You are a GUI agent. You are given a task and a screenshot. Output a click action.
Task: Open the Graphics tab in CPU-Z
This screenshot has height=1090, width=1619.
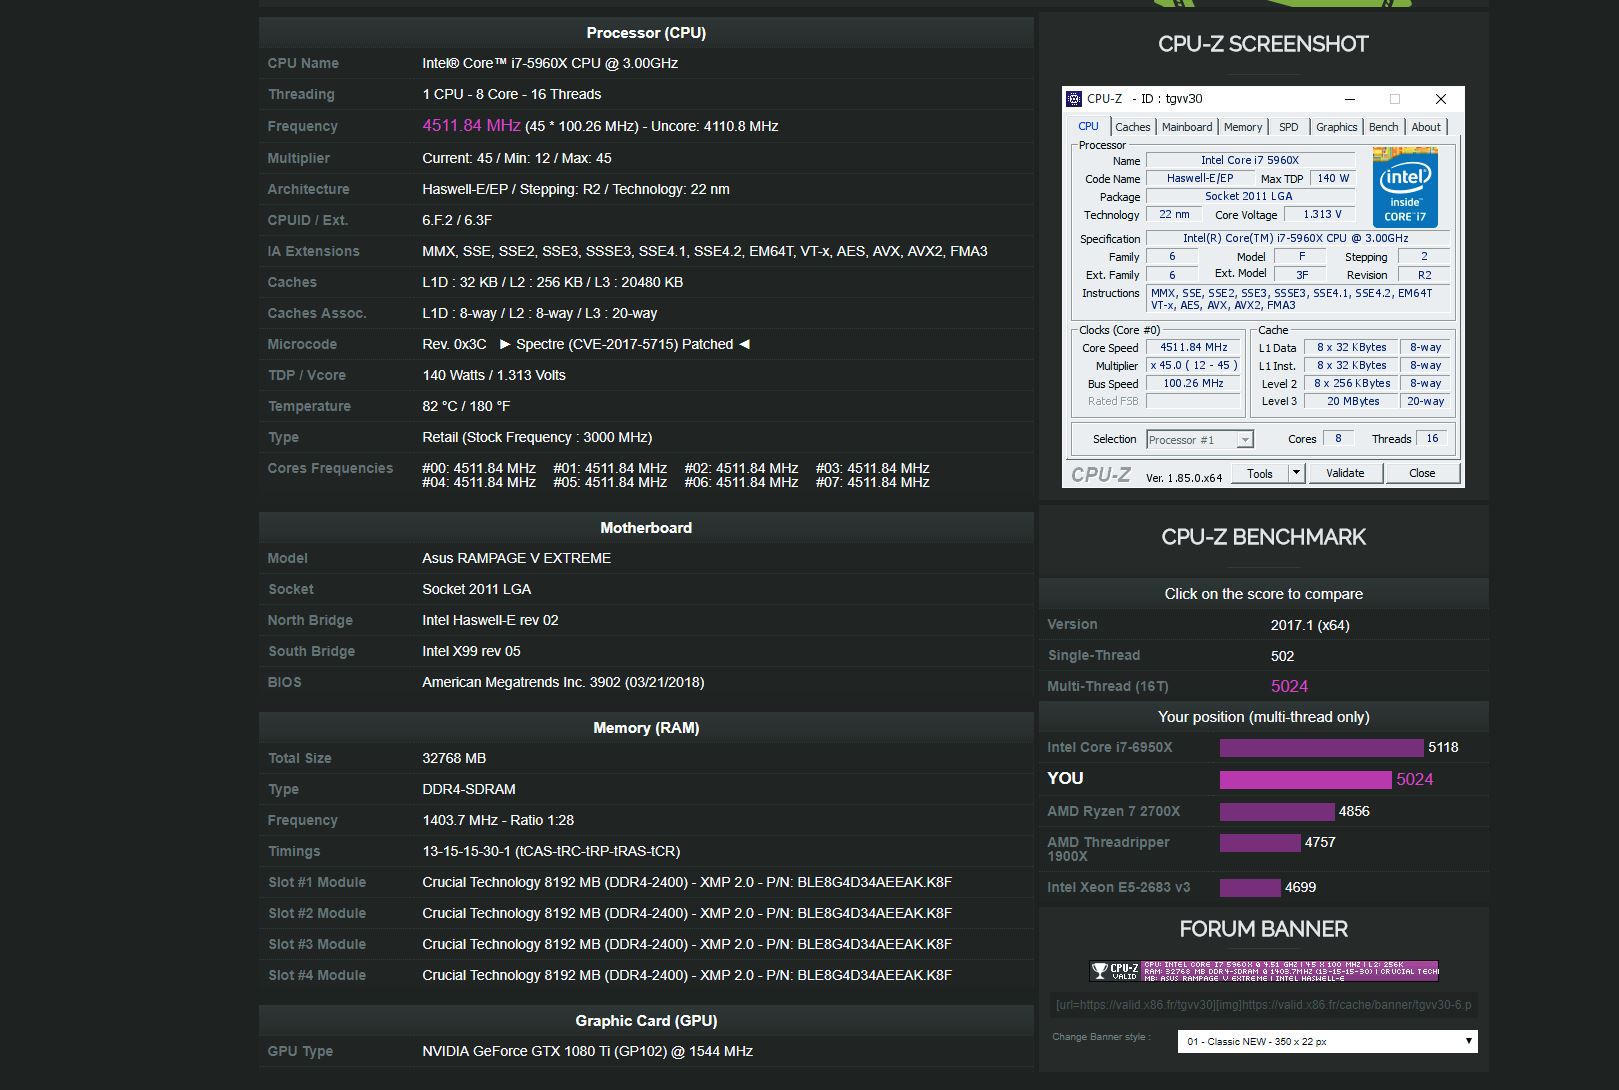pyautogui.click(x=1337, y=127)
